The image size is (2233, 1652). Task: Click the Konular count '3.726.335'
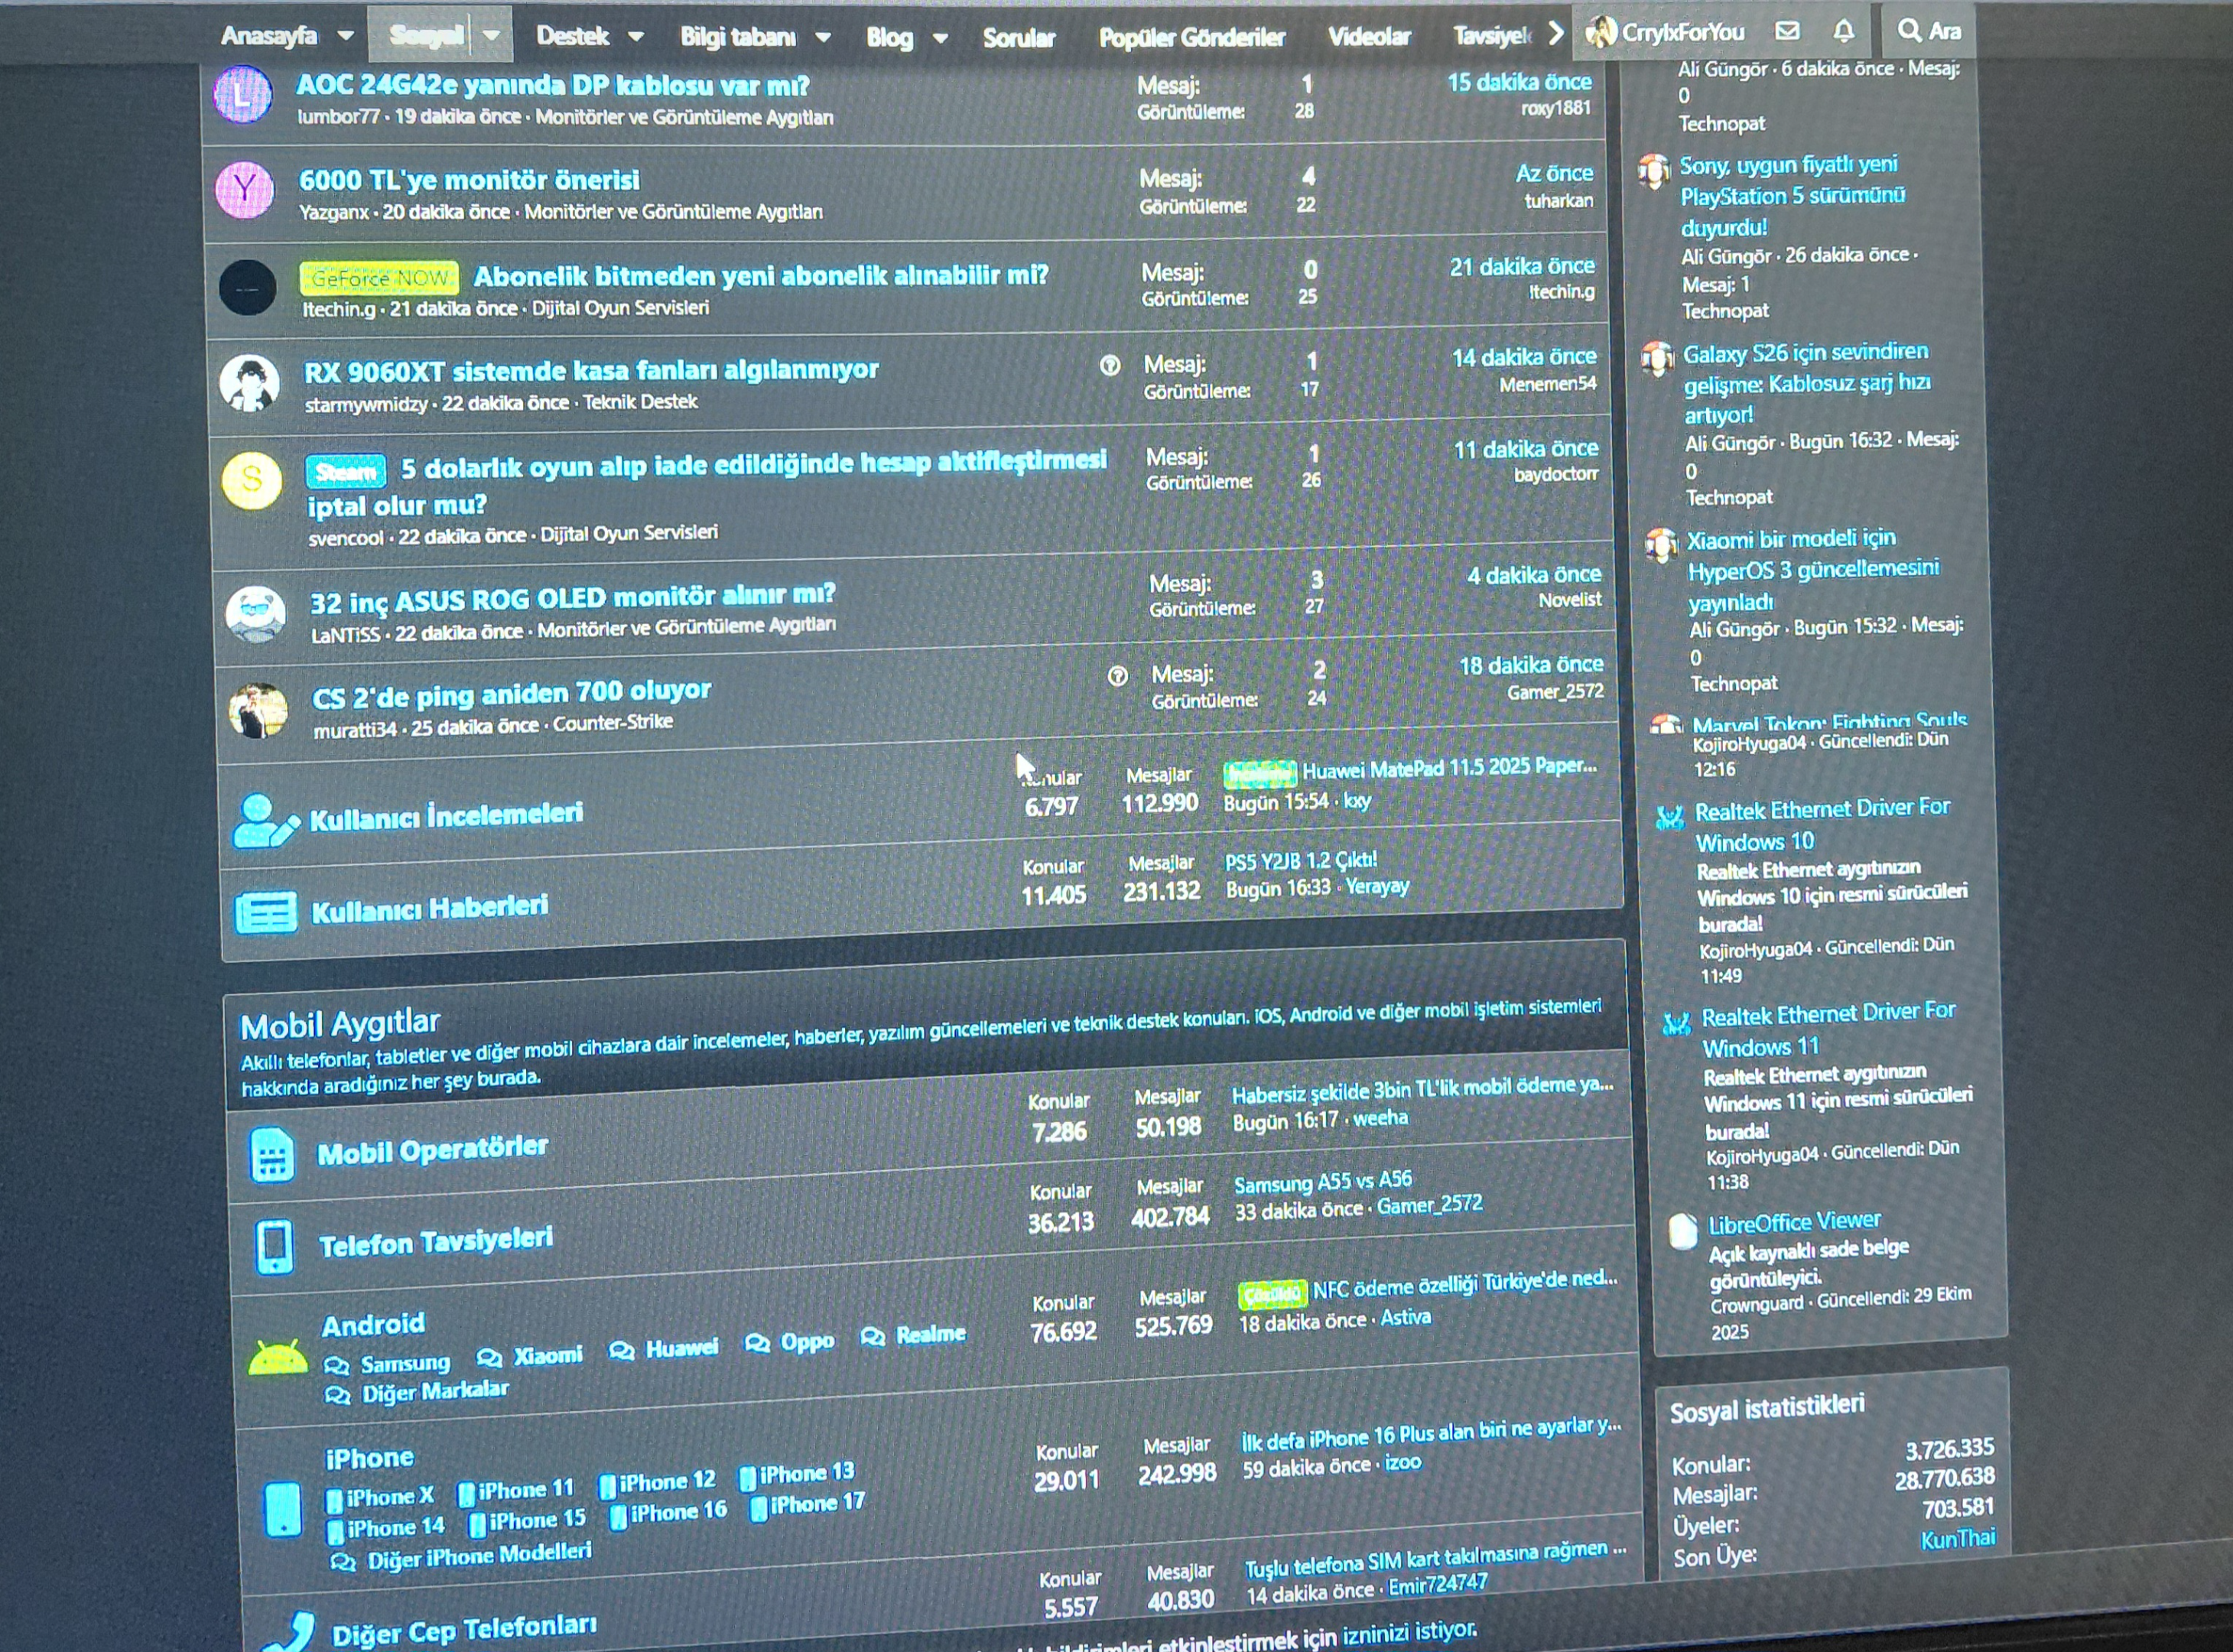pyautogui.click(x=1949, y=1449)
